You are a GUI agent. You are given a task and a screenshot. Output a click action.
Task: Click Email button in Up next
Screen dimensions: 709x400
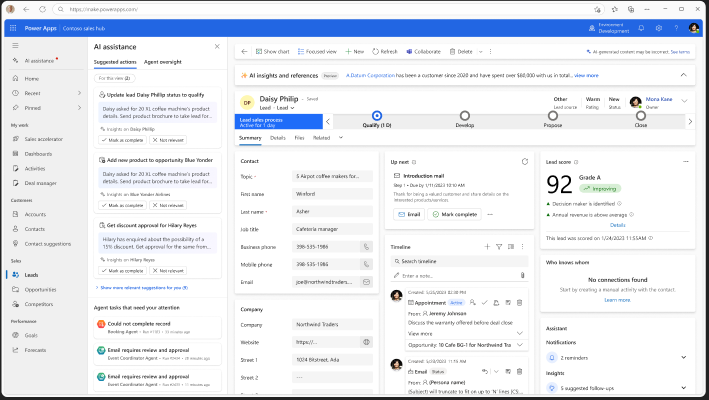point(409,214)
